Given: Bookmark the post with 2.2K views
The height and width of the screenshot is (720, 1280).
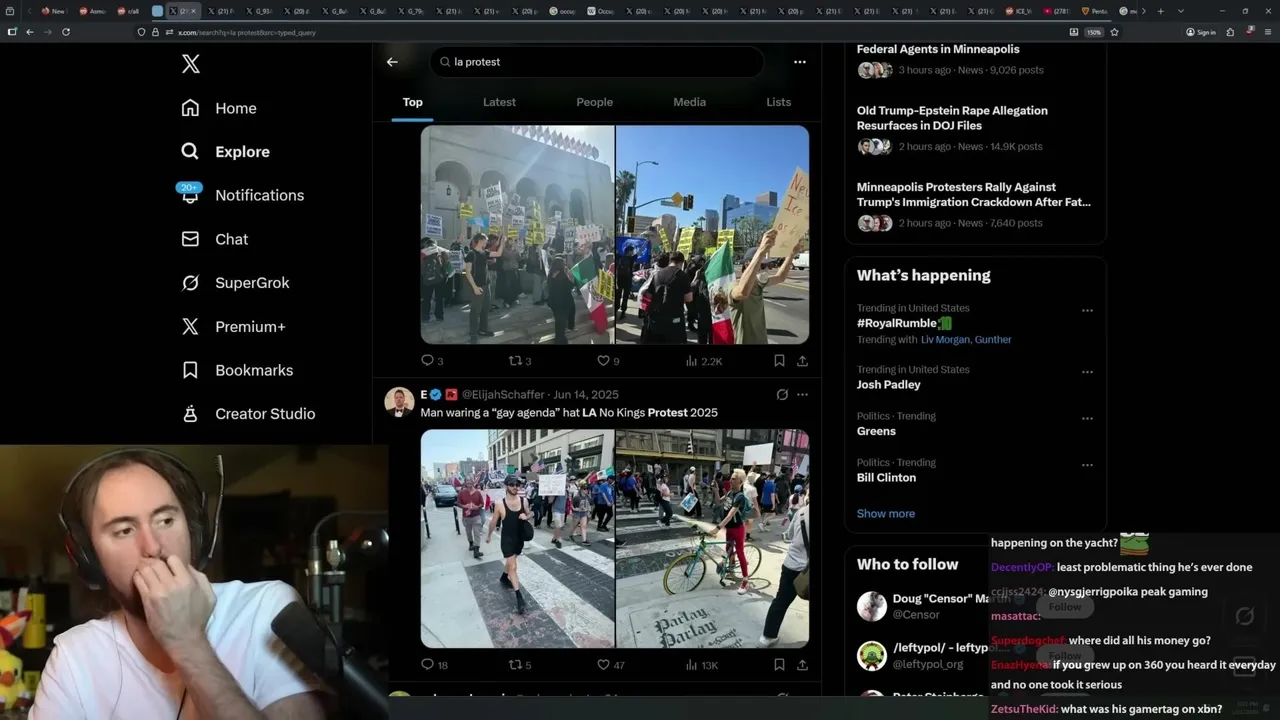Looking at the screenshot, I should pyautogui.click(x=779, y=361).
